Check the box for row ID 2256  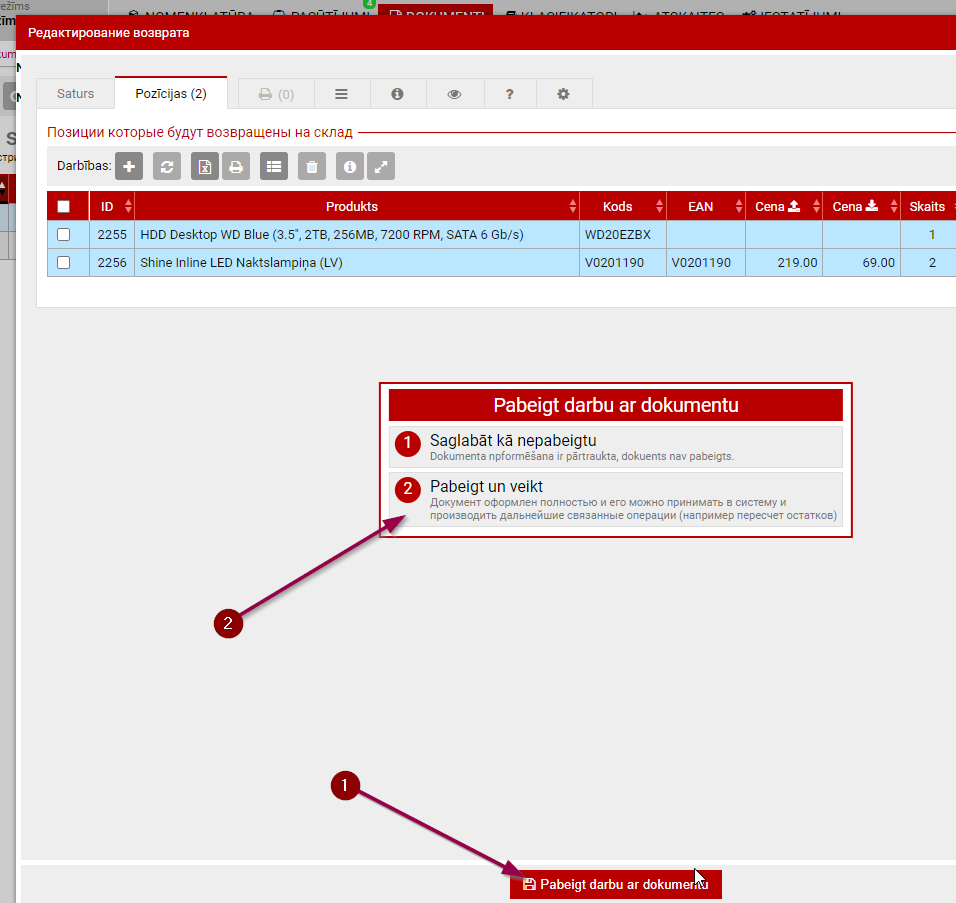pyautogui.click(x=64, y=263)
